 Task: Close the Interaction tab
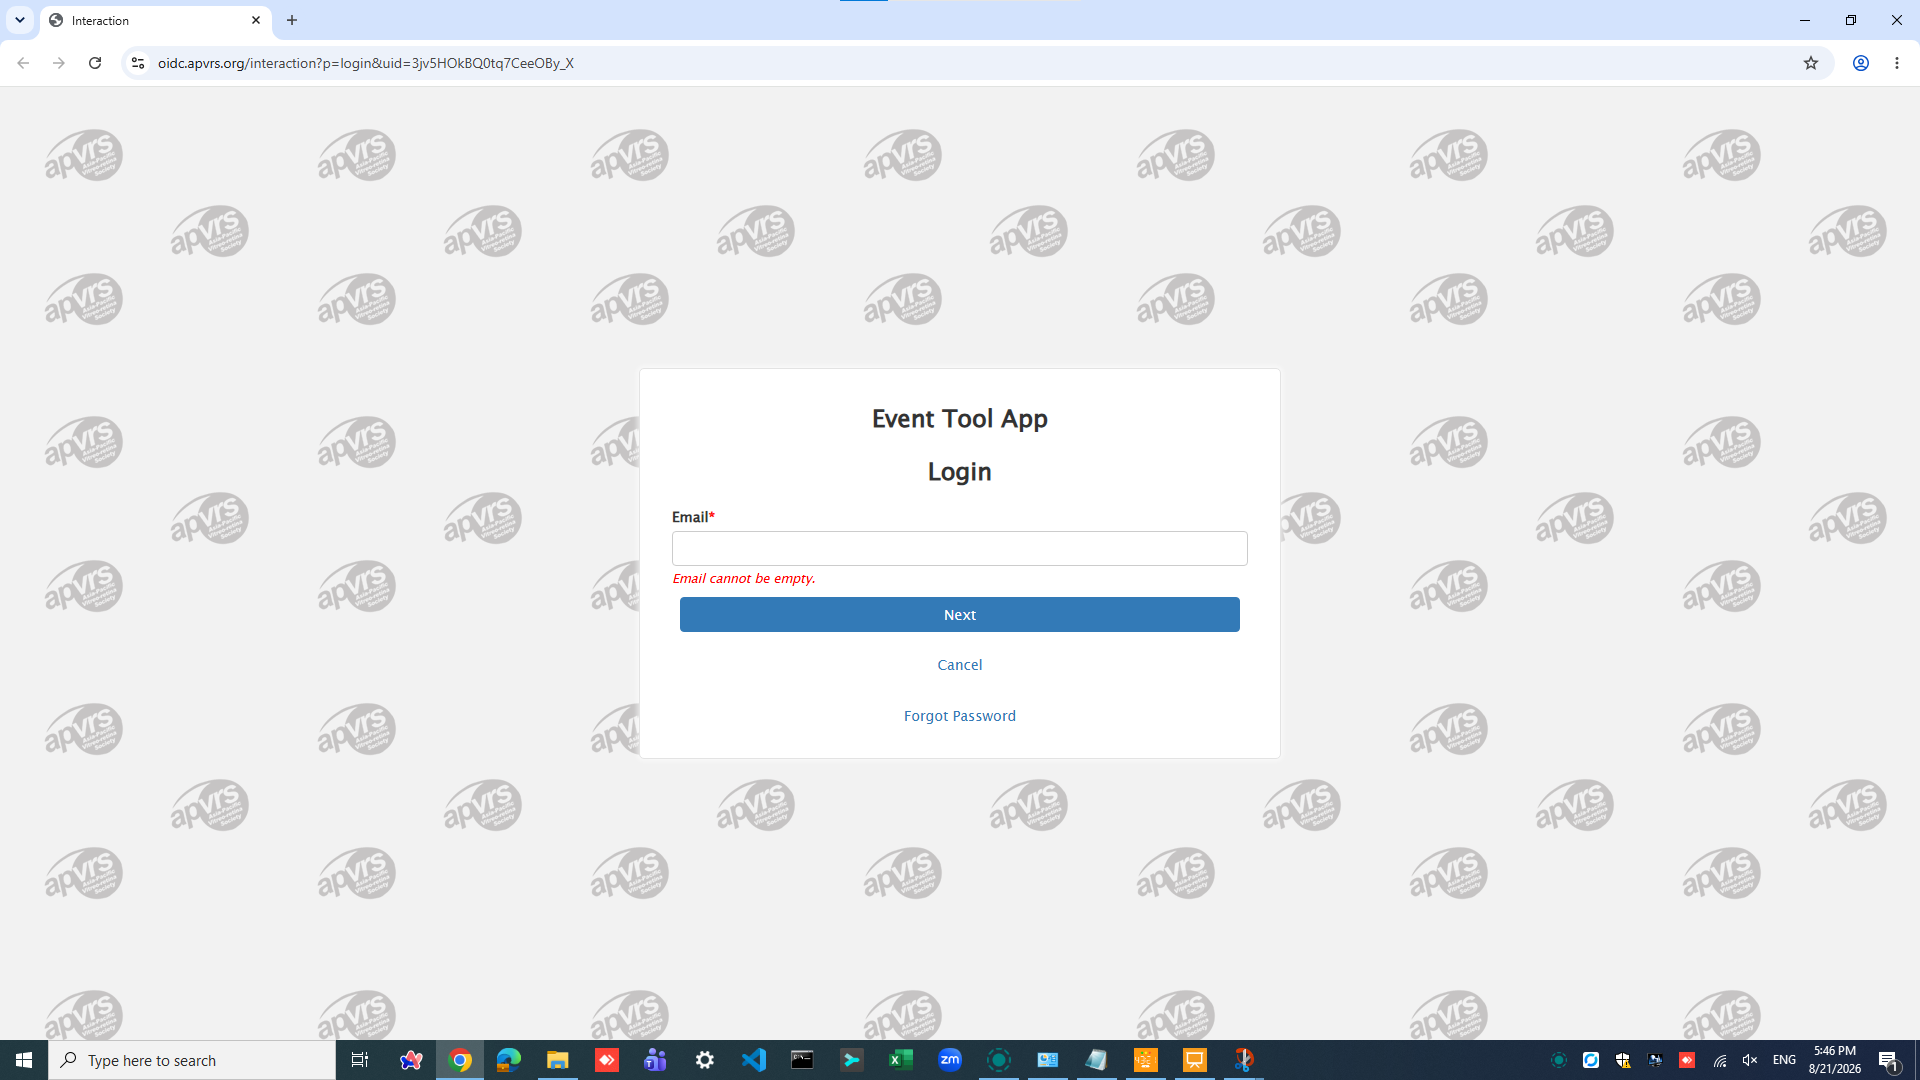point(256,20)
